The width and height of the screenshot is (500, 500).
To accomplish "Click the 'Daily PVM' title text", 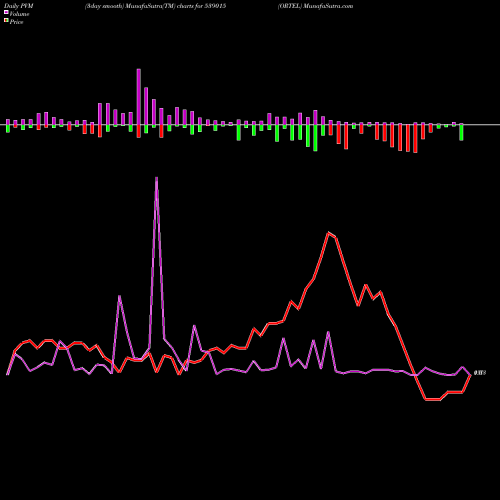I will 19,6.
